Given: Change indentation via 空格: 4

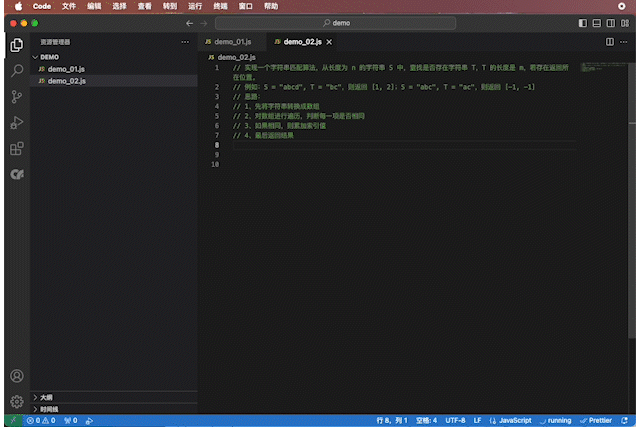Looking at the screenshot, I should pyautogui.click(x=426, y=420).
